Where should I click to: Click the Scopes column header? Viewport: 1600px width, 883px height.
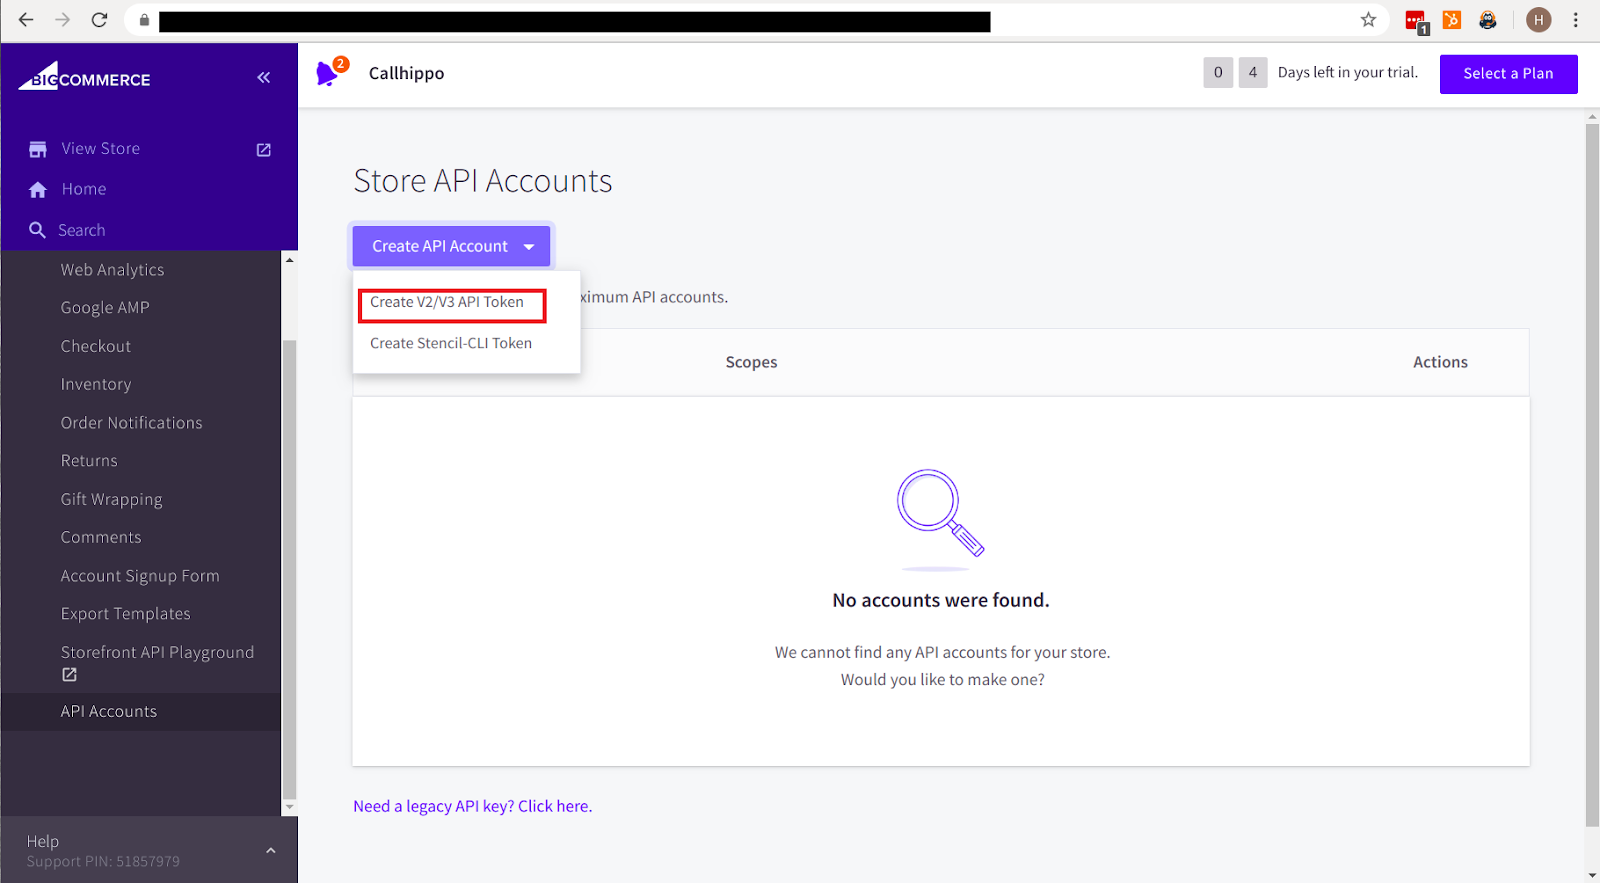pyautogui.click(x=751, y=362)
